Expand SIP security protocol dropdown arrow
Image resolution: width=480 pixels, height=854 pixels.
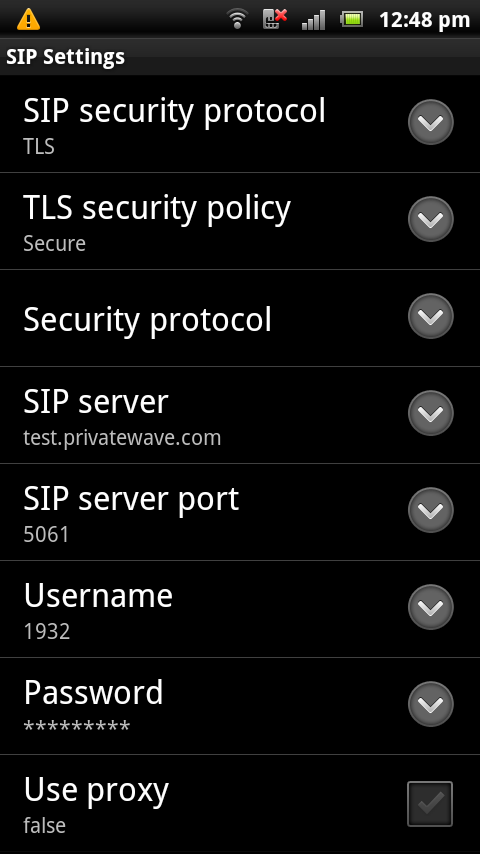(x=430, y=123)
